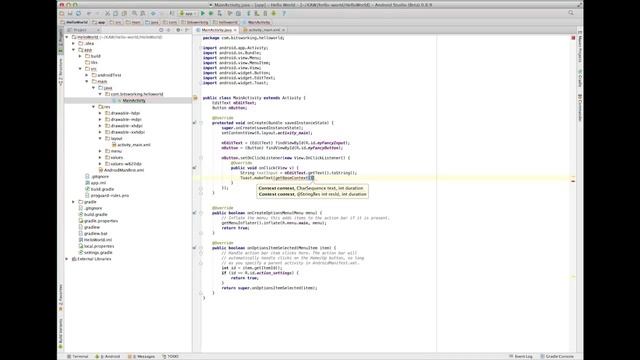
Task: Select HelloWorld.iml file in tree
Action: (98, 240)
